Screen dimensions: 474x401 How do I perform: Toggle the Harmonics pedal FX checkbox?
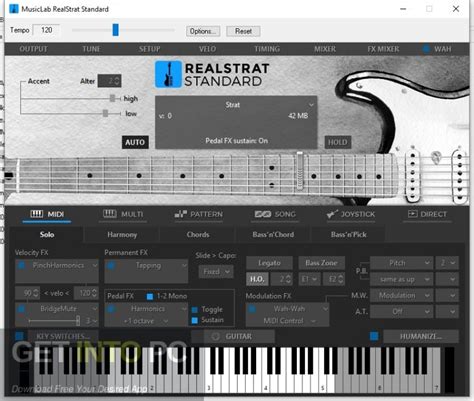[111, 309]
